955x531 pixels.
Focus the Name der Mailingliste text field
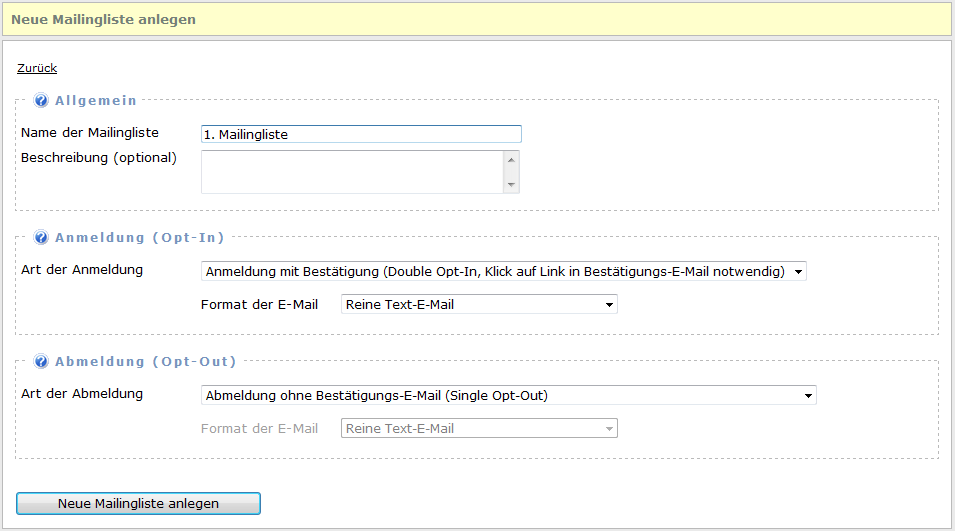tap(361, 134)
